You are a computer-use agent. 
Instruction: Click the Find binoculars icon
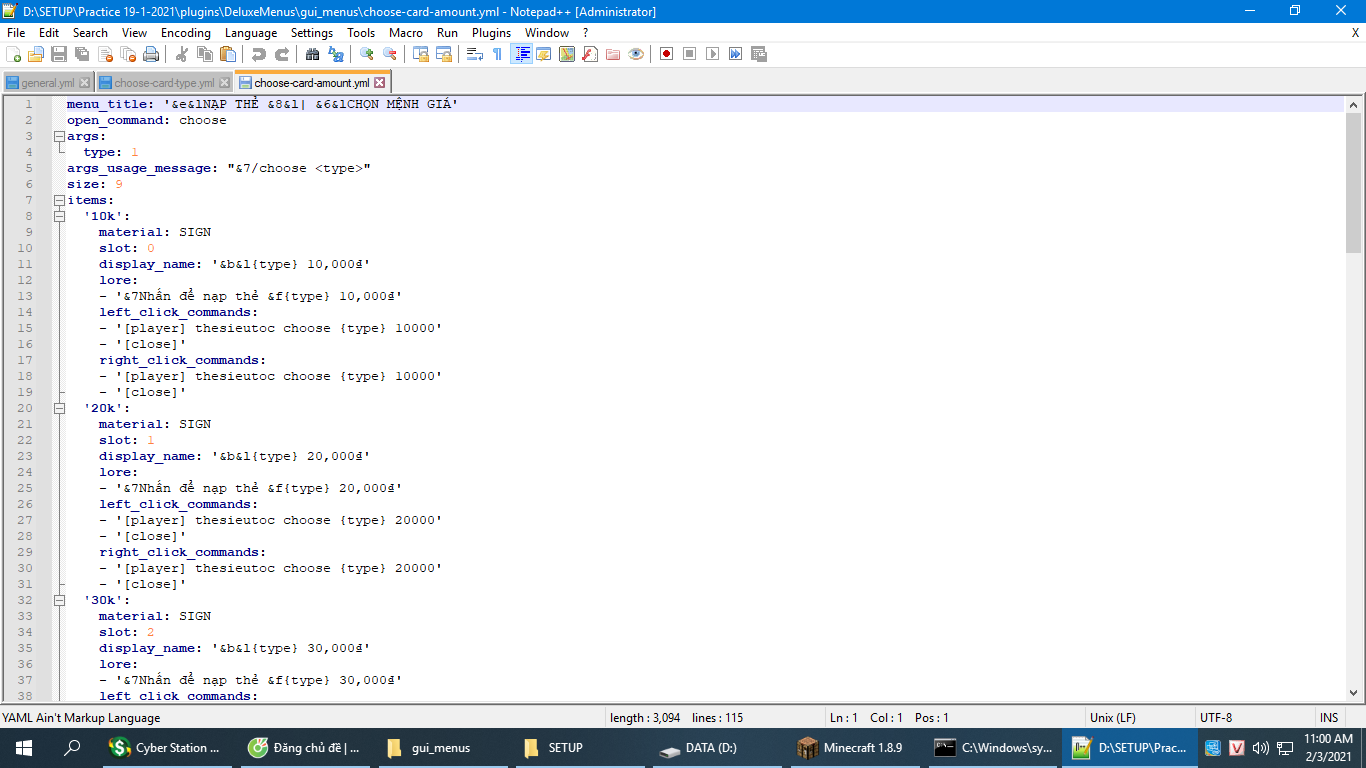point(313,54)
